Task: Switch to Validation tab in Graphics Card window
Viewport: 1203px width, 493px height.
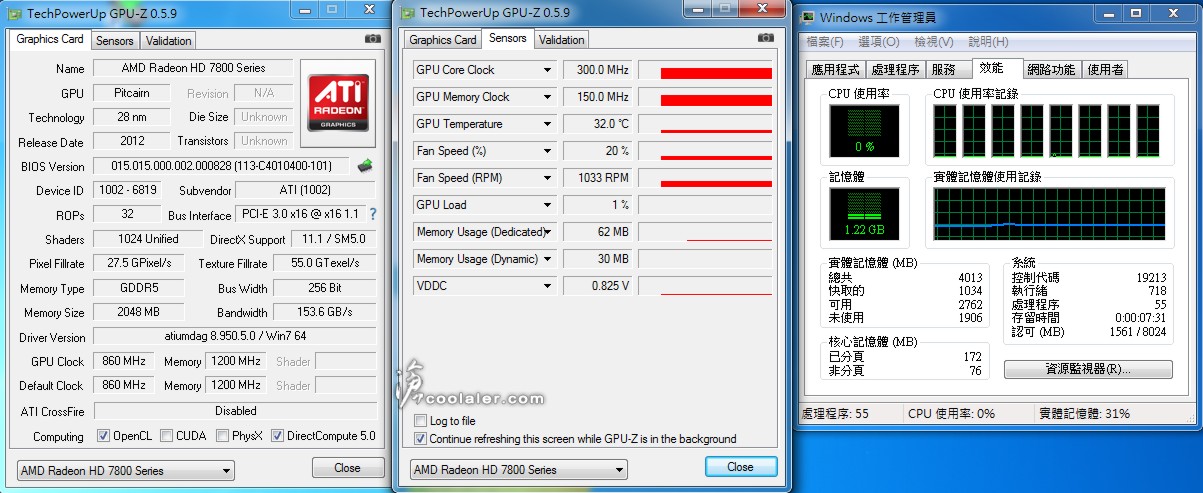Action: point(168,41)
